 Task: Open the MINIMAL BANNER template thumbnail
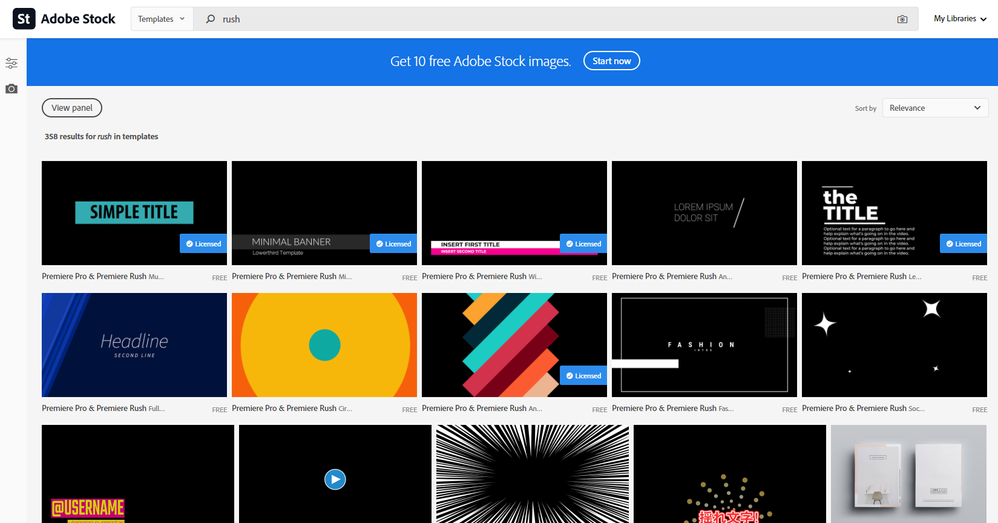click(325, 213)
